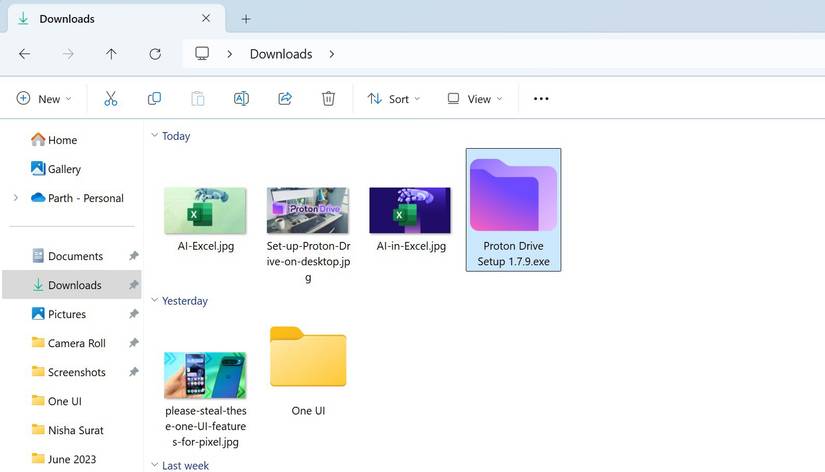Go up one folder level
This screenshot has width=825, height=472.
pos(111,54)
